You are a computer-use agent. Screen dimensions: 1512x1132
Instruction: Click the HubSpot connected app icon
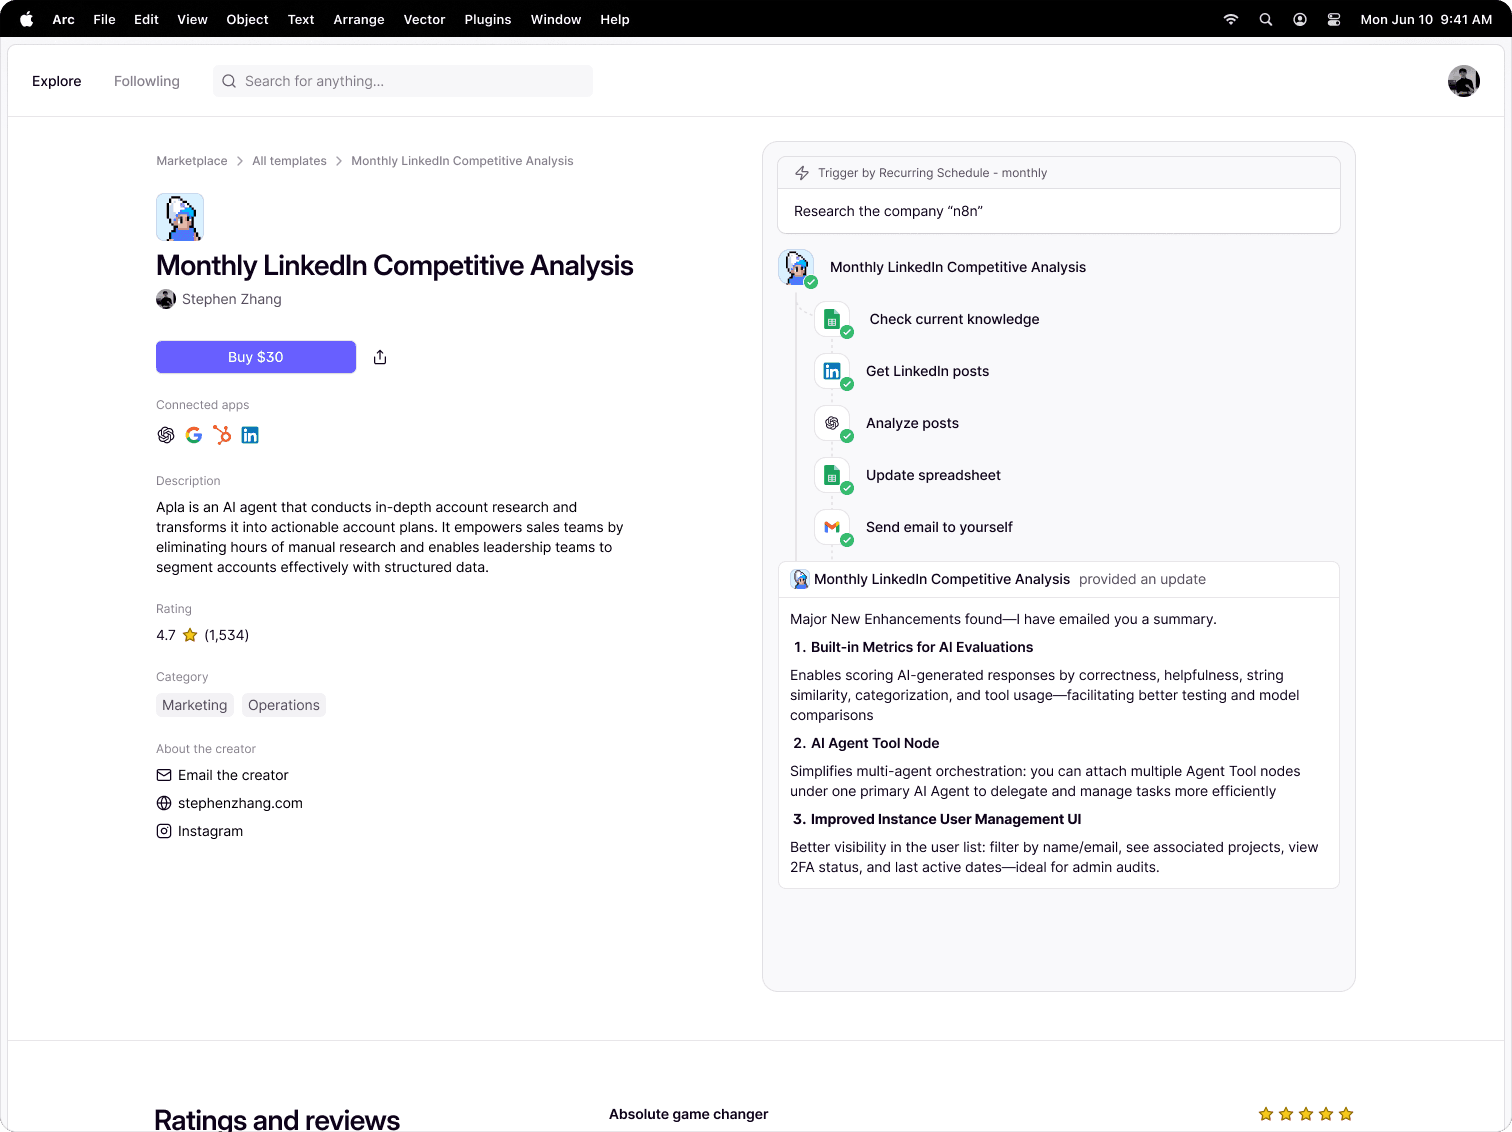tap(222, 435)
